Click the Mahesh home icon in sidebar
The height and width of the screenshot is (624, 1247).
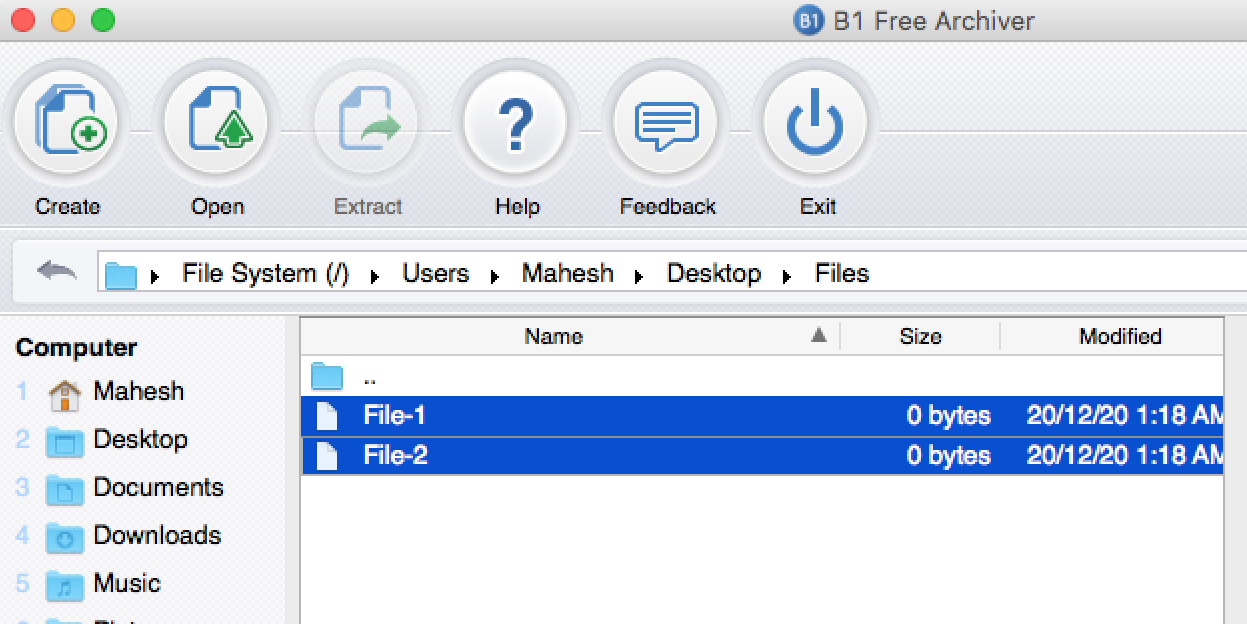click(x=64, y=390)
